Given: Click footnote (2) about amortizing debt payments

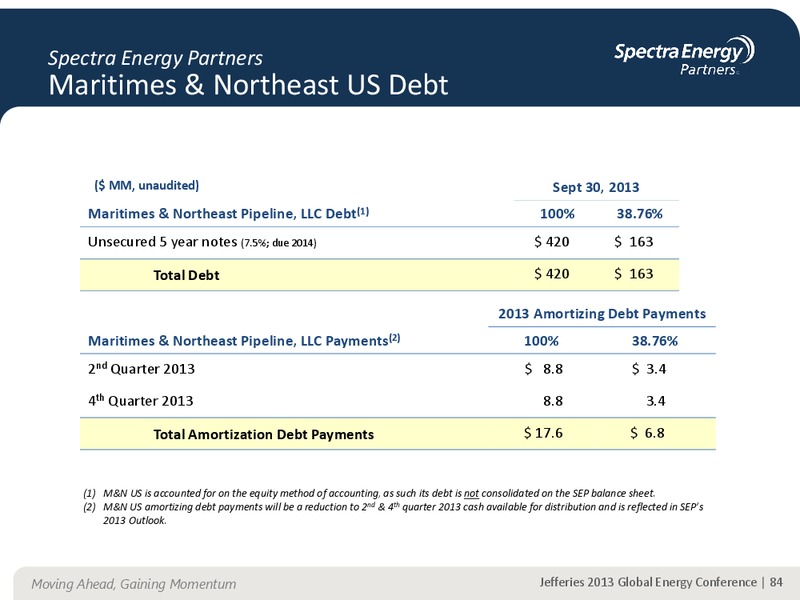Looking at the screenshot, I should click(393, 513).
